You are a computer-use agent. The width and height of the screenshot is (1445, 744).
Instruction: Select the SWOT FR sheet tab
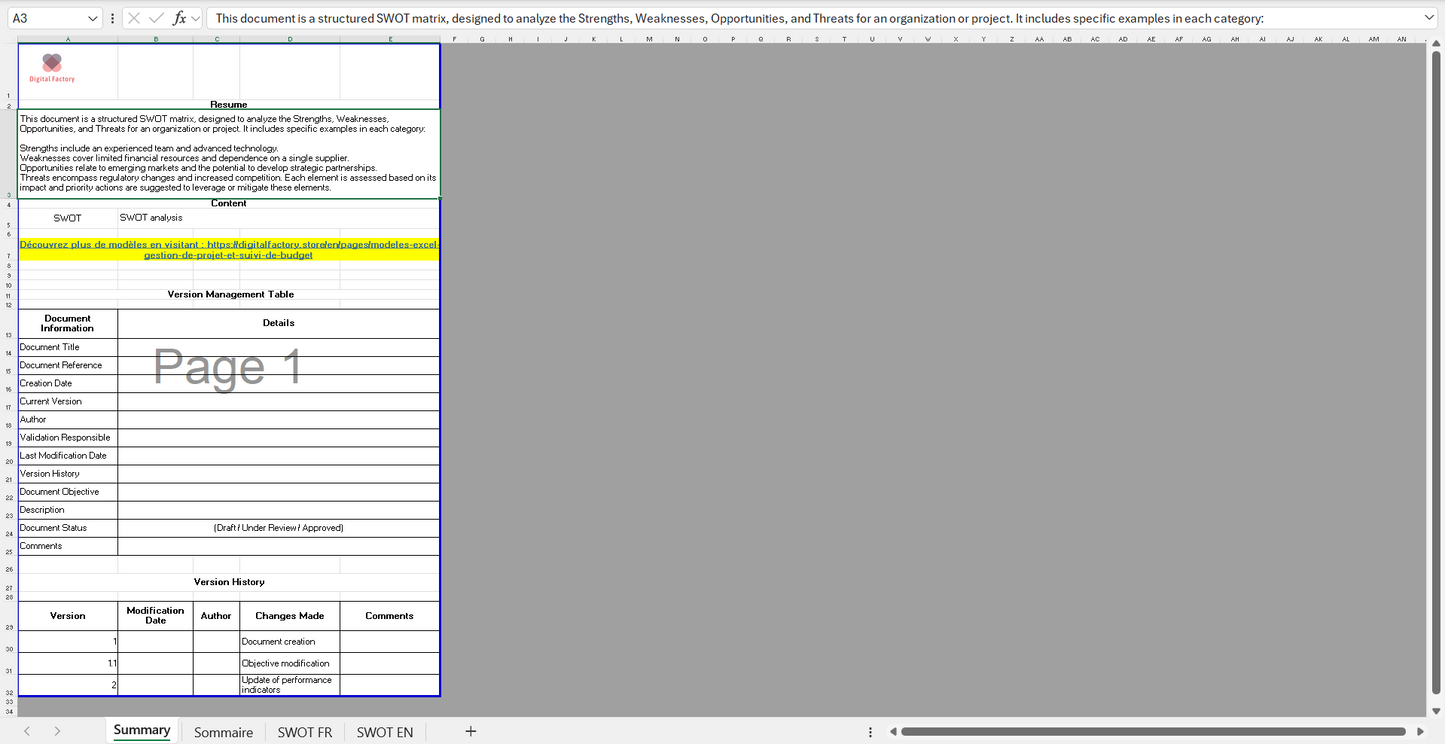click(304, 732)
